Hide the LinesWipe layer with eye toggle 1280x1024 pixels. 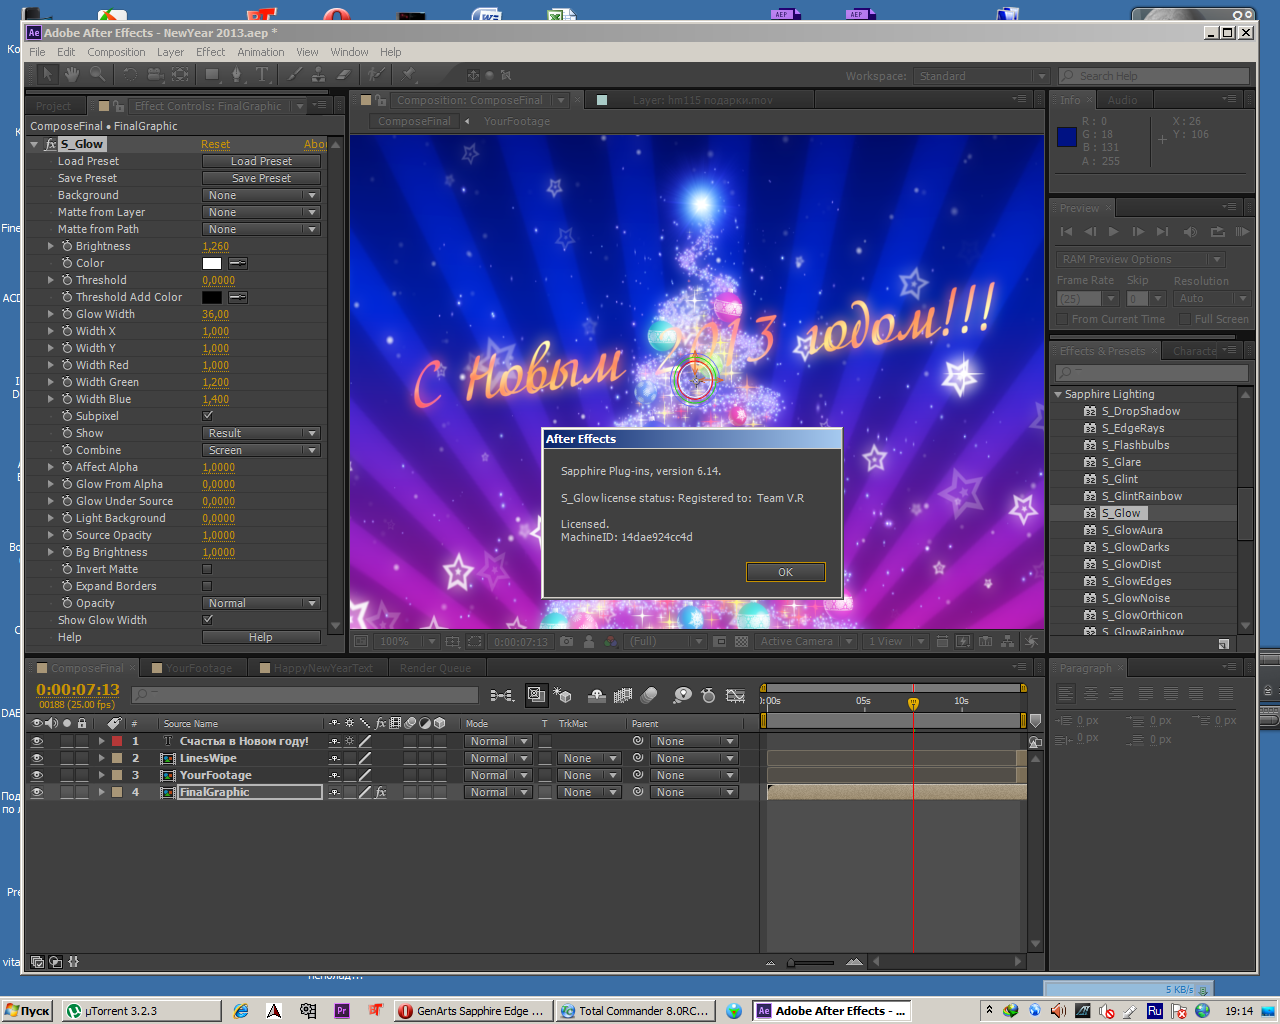(37, 758)
